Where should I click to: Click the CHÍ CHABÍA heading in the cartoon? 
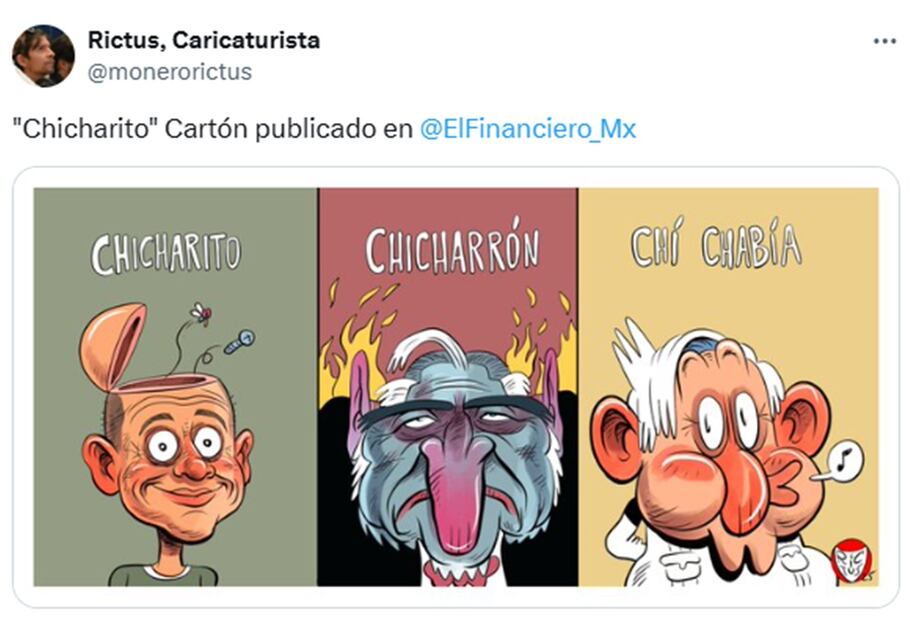[717, 244]
